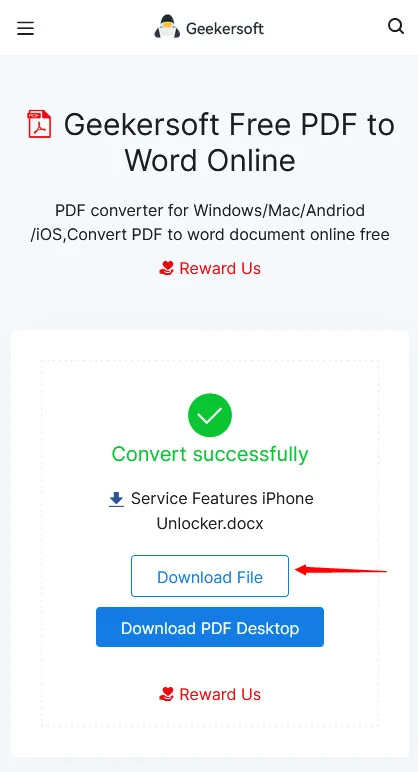Click the Word Online title line
The image size is (418, 772).
210,160
